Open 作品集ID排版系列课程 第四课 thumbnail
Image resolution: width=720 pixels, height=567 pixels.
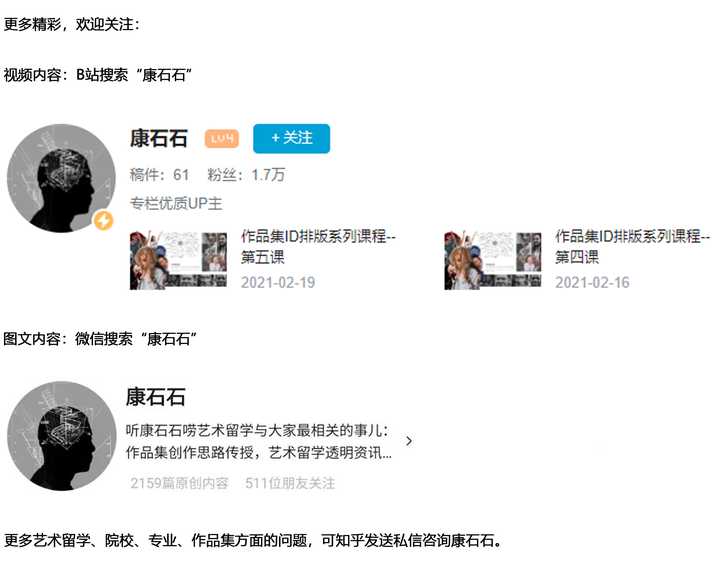pos(493,260)
